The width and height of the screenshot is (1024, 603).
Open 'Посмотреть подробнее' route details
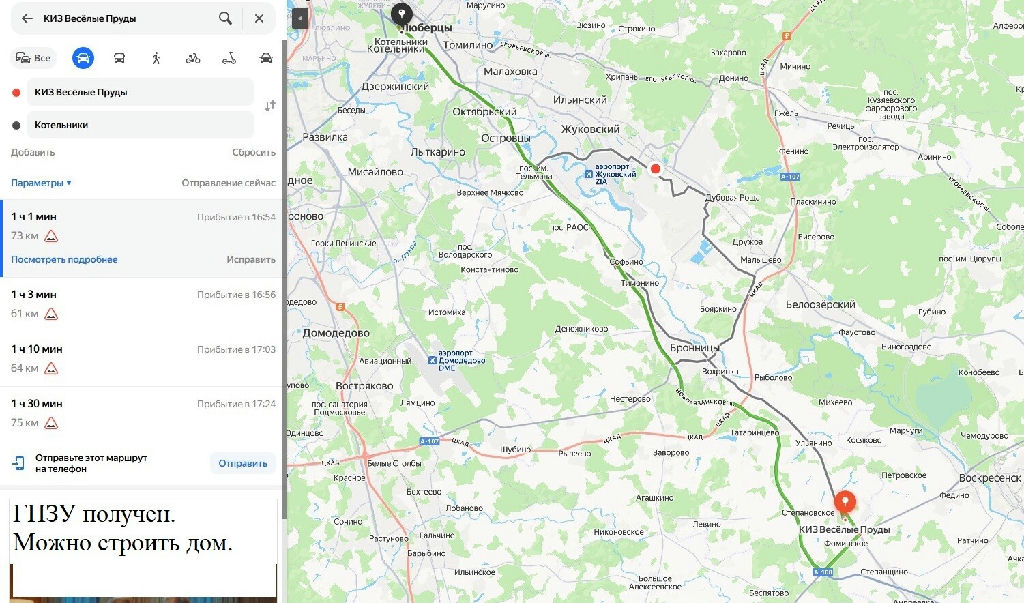pos(64,259)
